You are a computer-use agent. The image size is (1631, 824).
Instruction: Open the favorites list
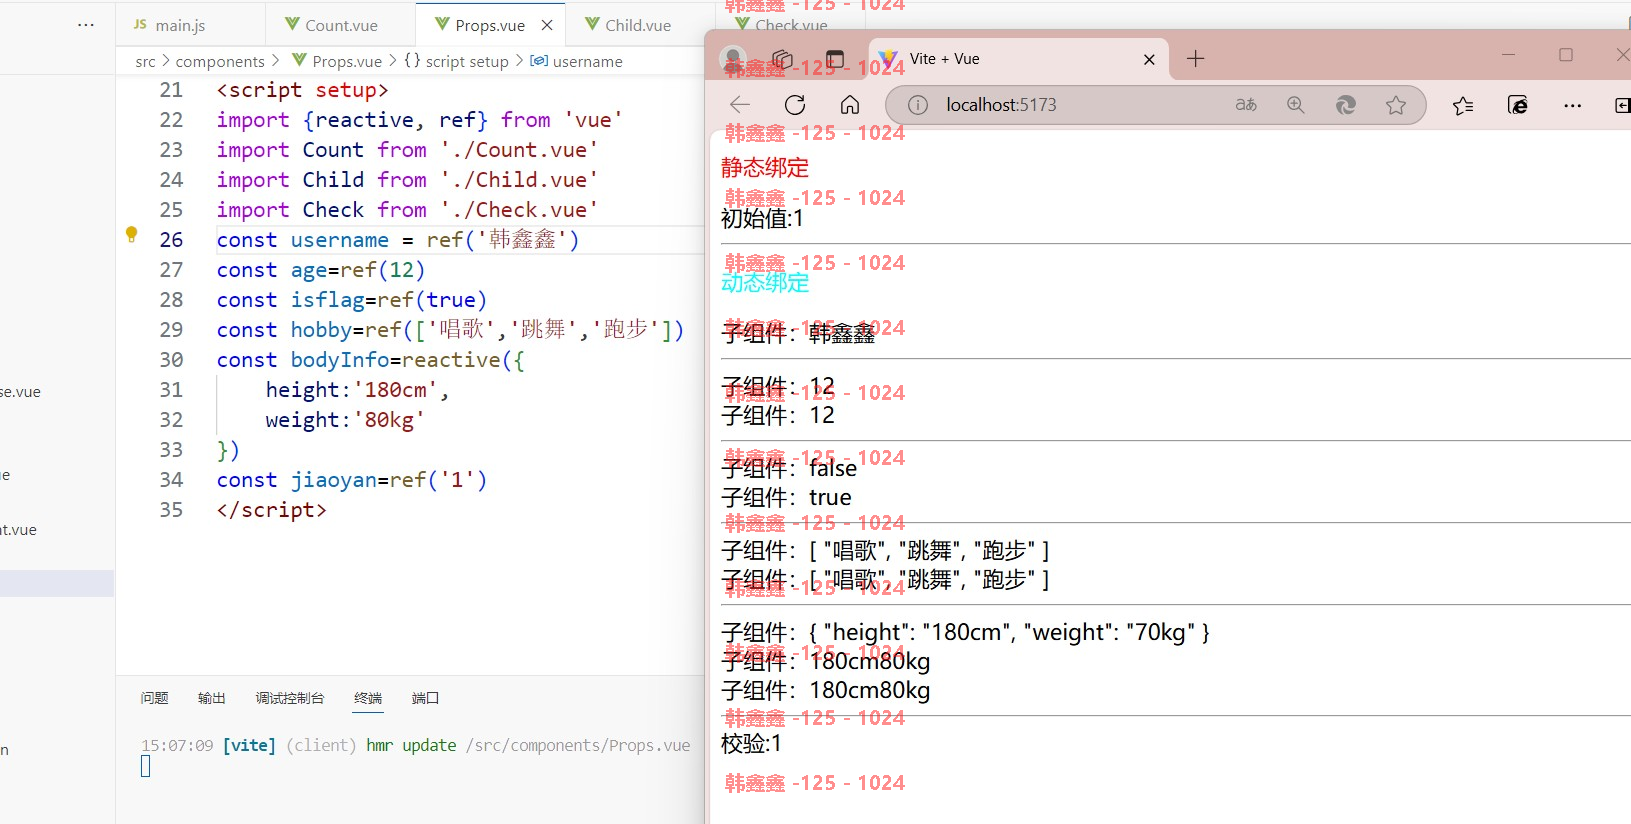click(1463, 105)
